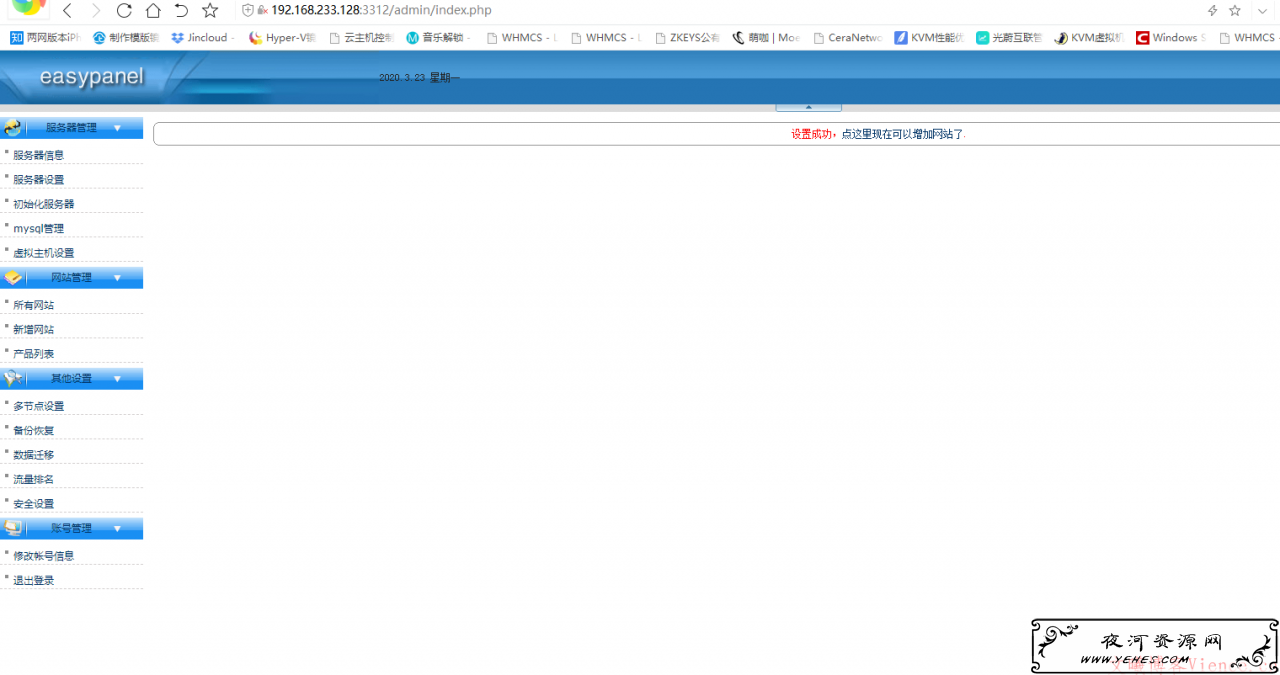View 流量排名 page
1280x675 pixels.
point(34,480)
